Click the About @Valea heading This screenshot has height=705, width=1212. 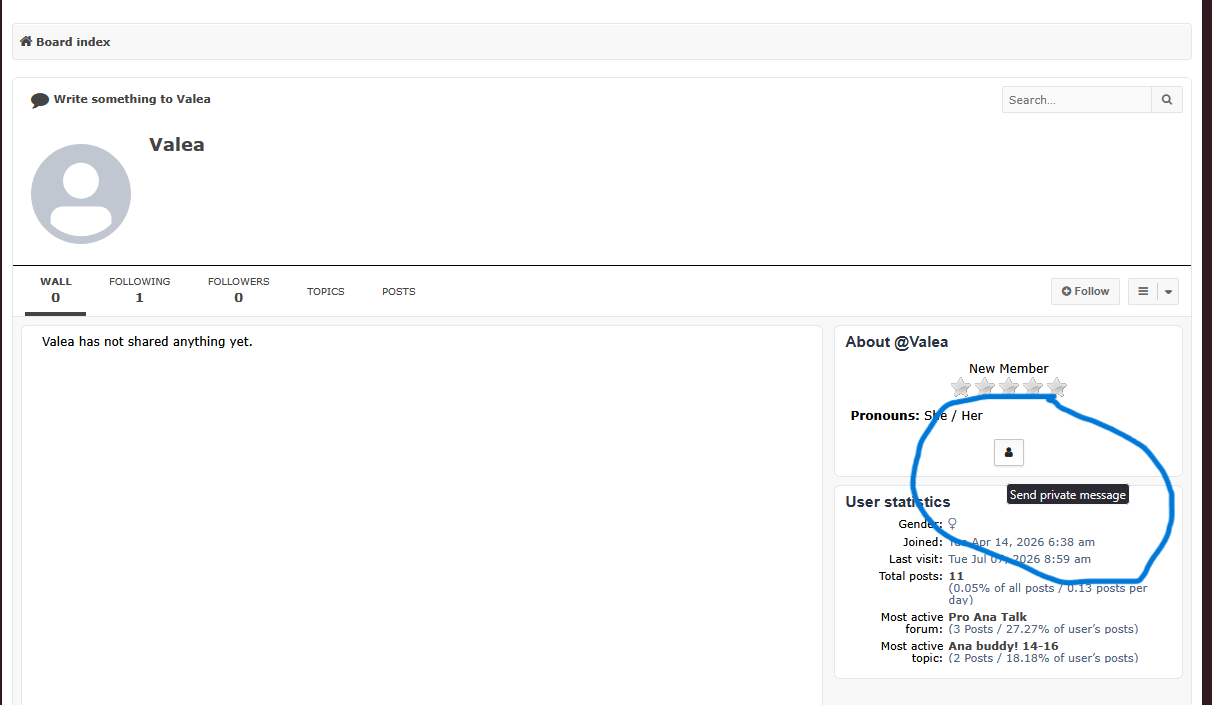click(x=897, y=342)
